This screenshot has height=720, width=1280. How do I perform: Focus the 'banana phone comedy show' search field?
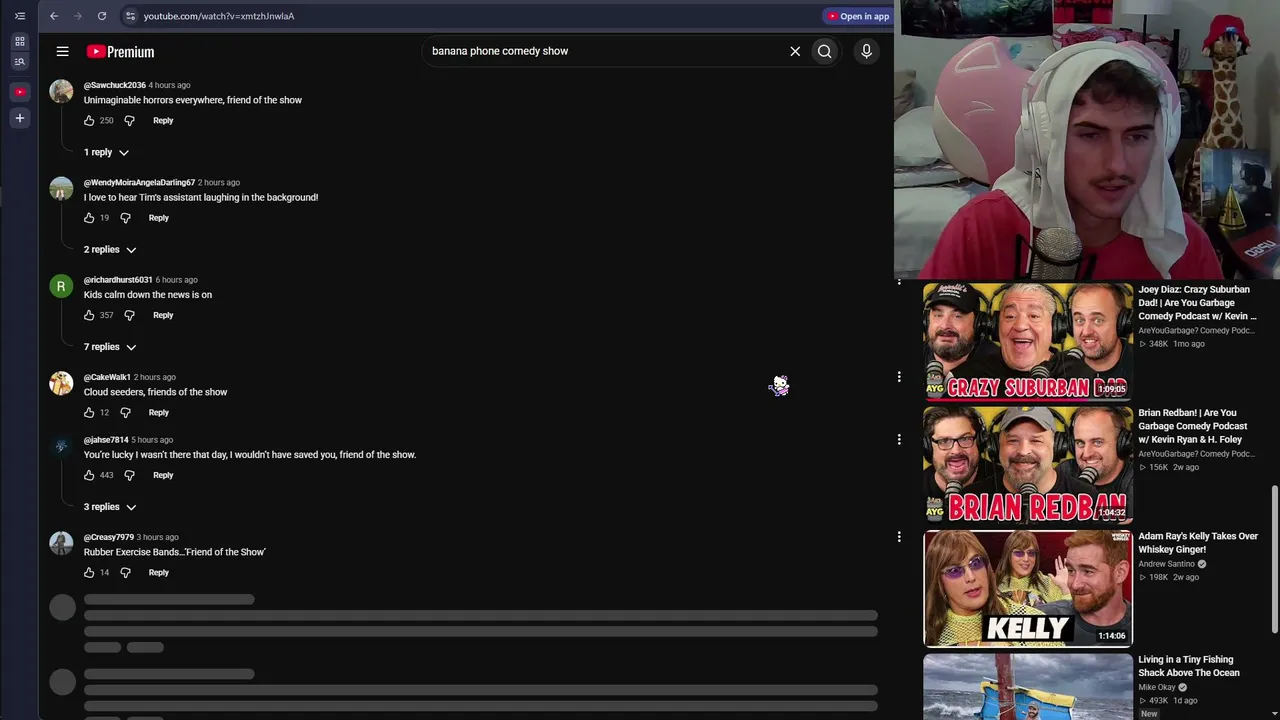pyautogui.click(x=606, y=51)
